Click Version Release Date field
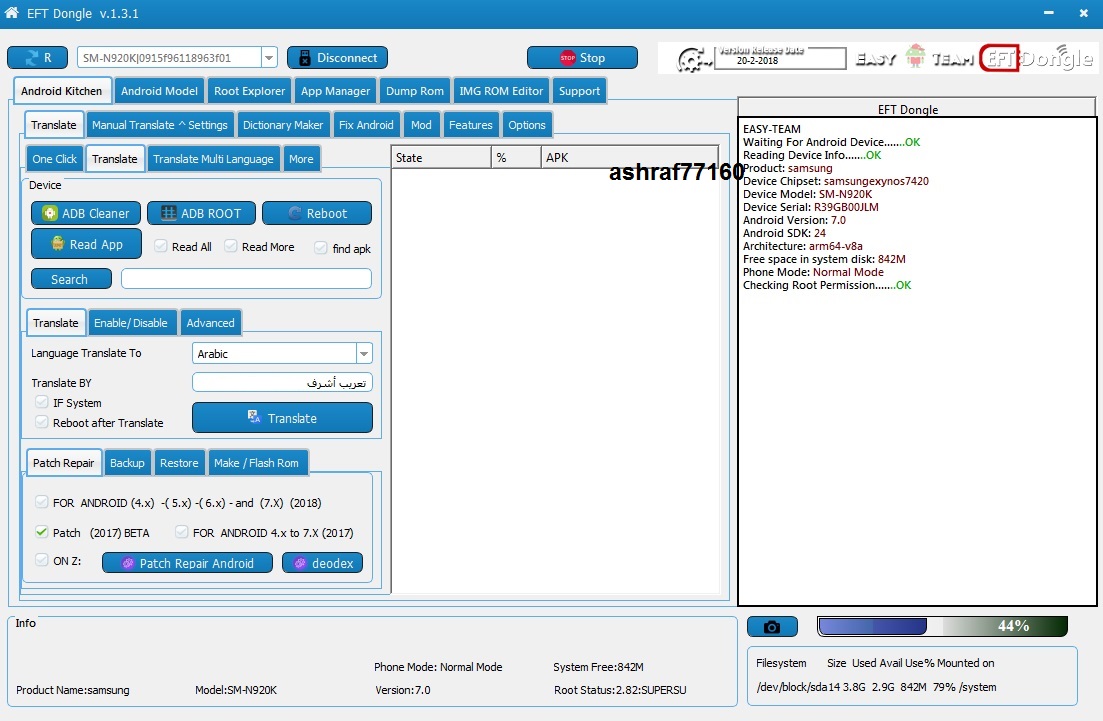Screen dimensions: 1103x721 779,58
